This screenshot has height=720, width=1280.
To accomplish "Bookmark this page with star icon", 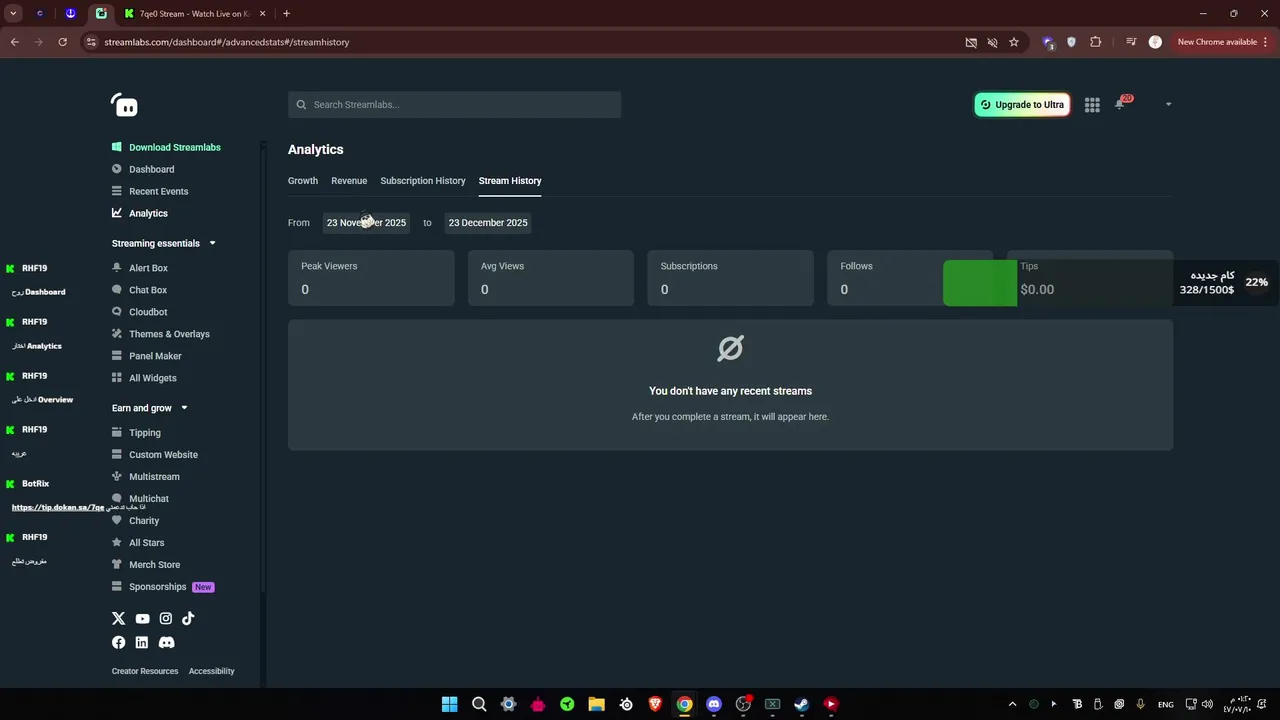I will tap(1014, 42).
